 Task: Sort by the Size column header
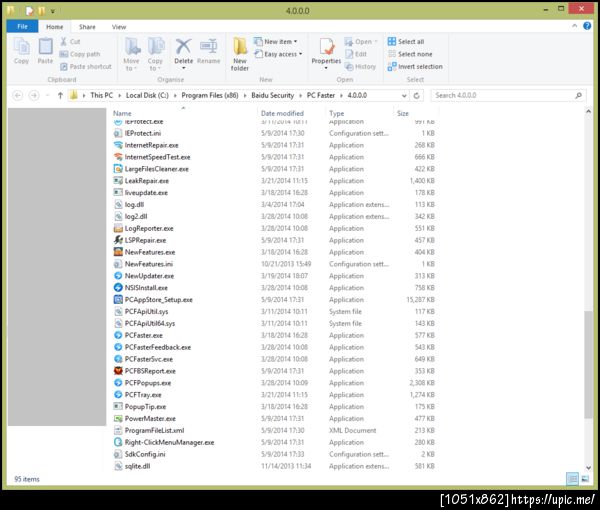[x=403, y=113]
